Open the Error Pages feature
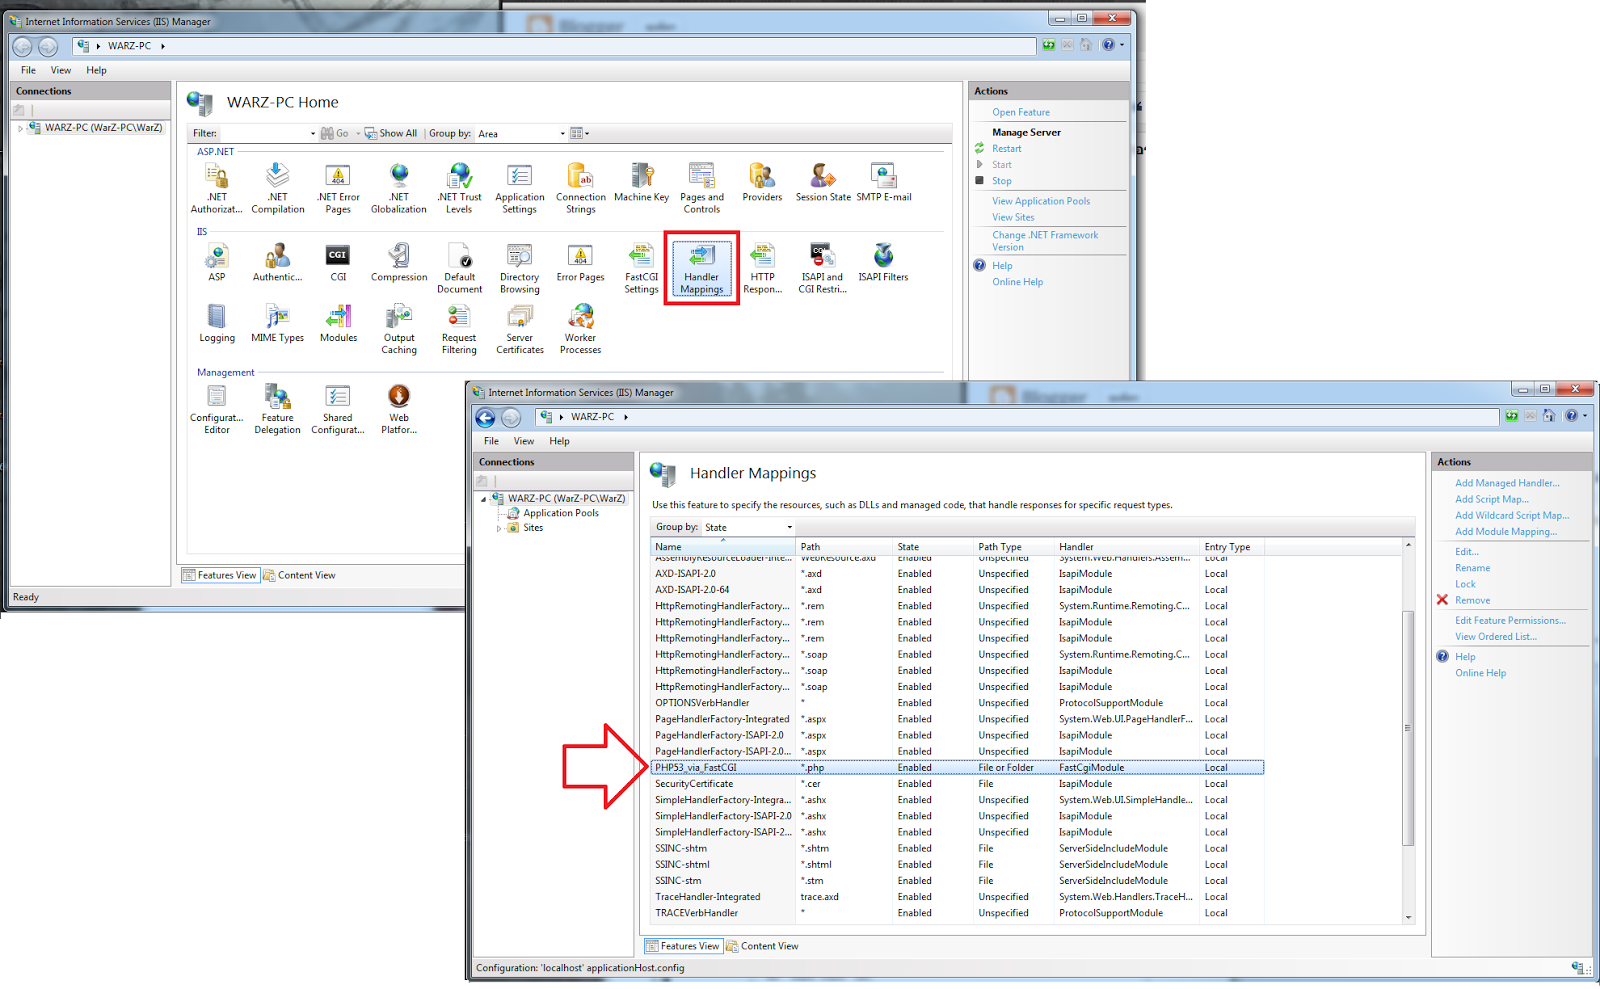 [581, 263]
